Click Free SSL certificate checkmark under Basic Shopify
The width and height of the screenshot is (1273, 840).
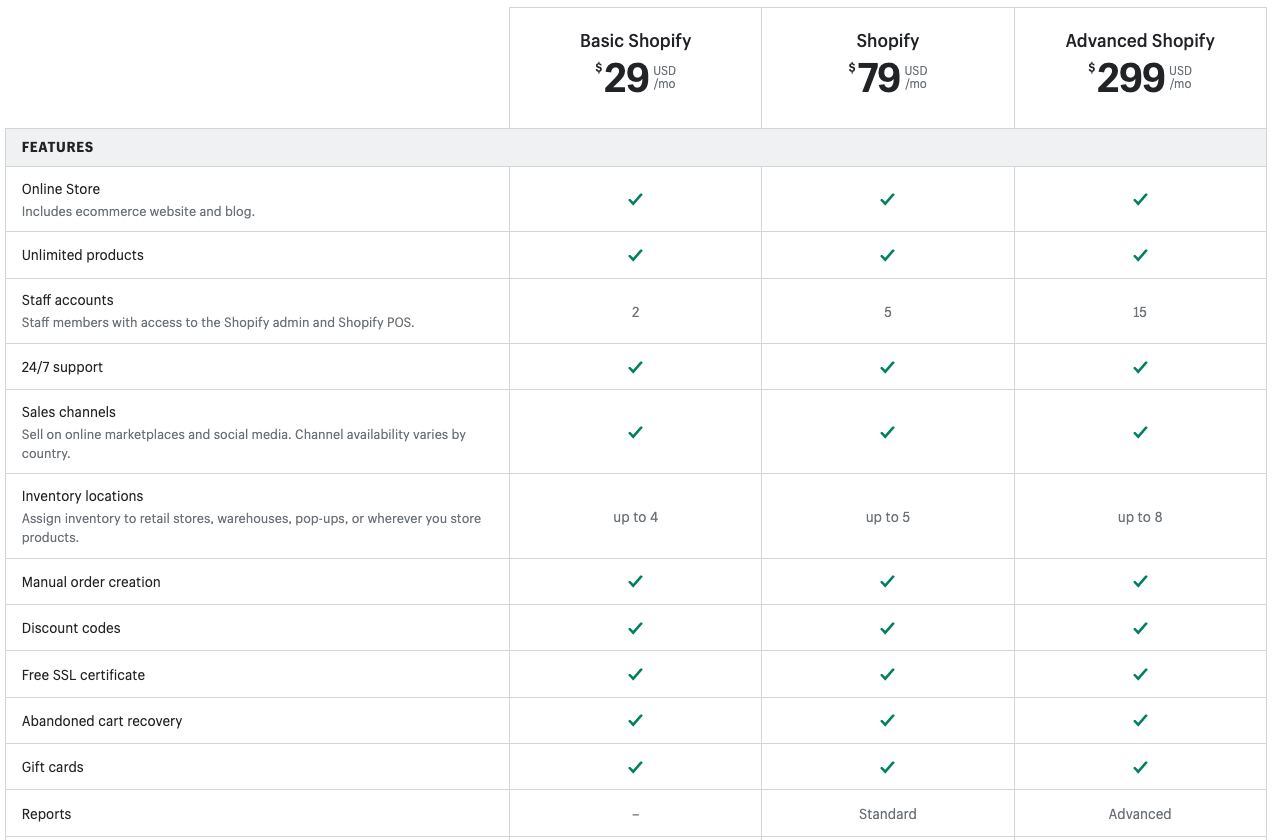coord(635,674)
